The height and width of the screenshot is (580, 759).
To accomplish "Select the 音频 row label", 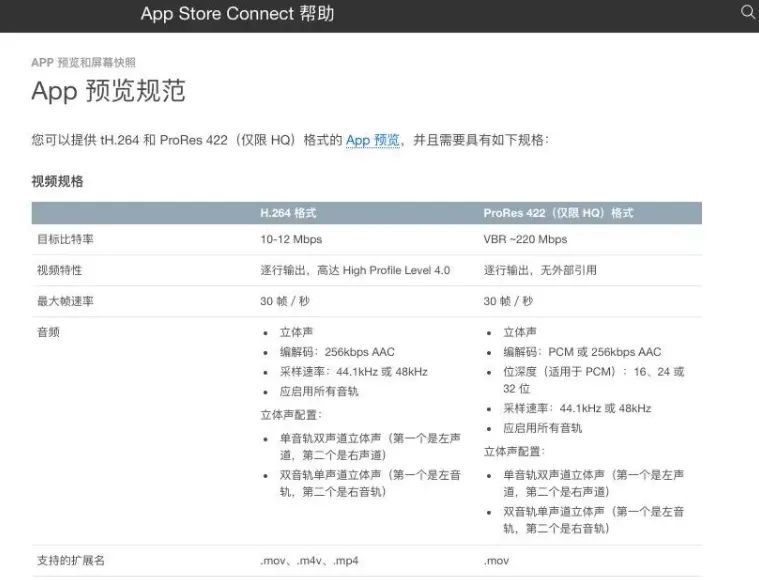I will tap(48, 332).
